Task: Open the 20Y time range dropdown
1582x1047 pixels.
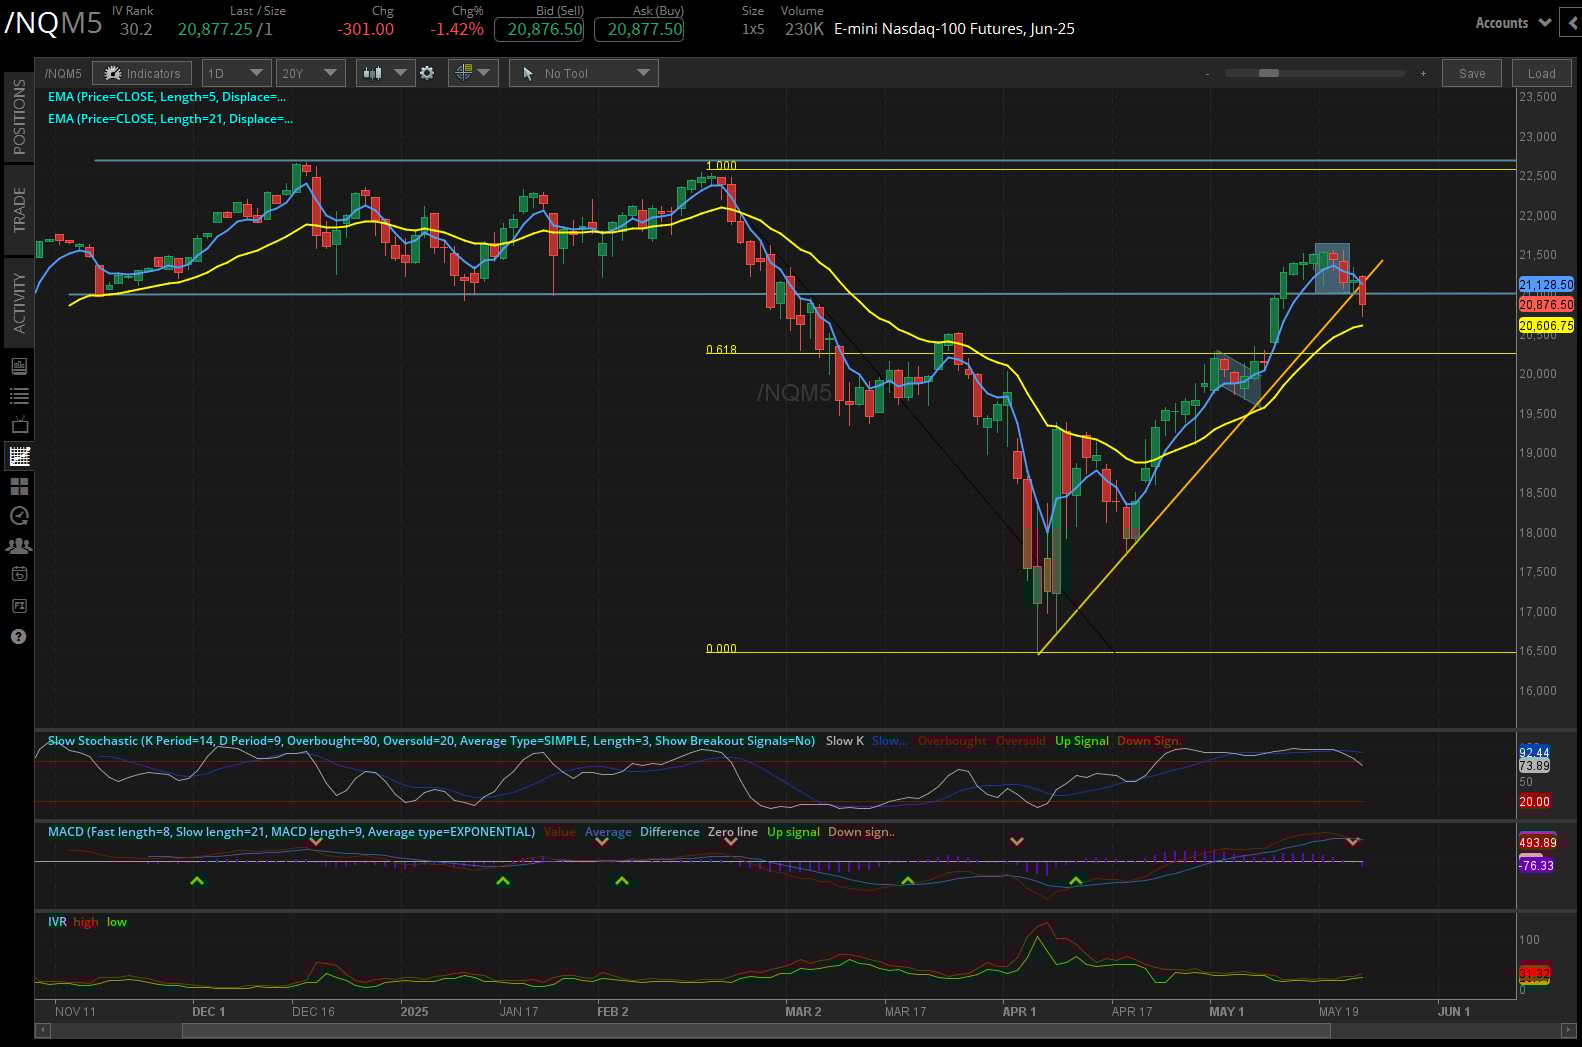Action: (310, 73)
